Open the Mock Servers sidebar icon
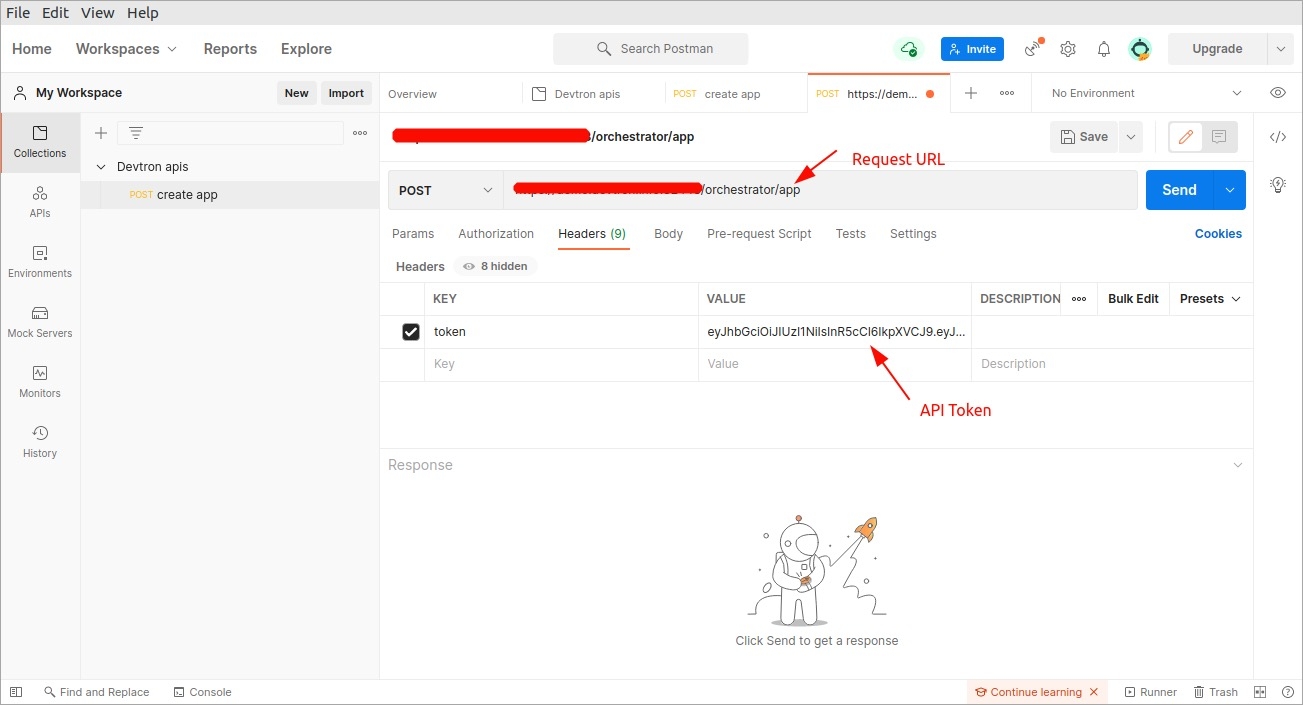1303x705 pixels. [40, 322]
